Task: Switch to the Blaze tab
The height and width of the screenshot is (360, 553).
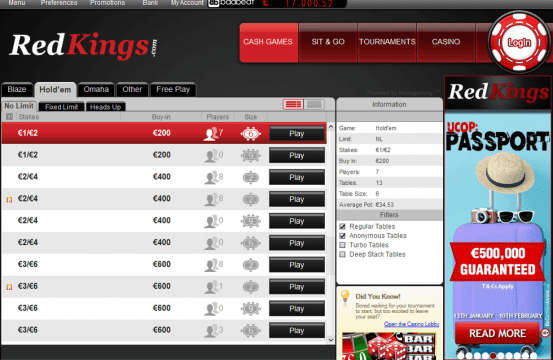Action: pyautogui.click(x=17, y=90)
